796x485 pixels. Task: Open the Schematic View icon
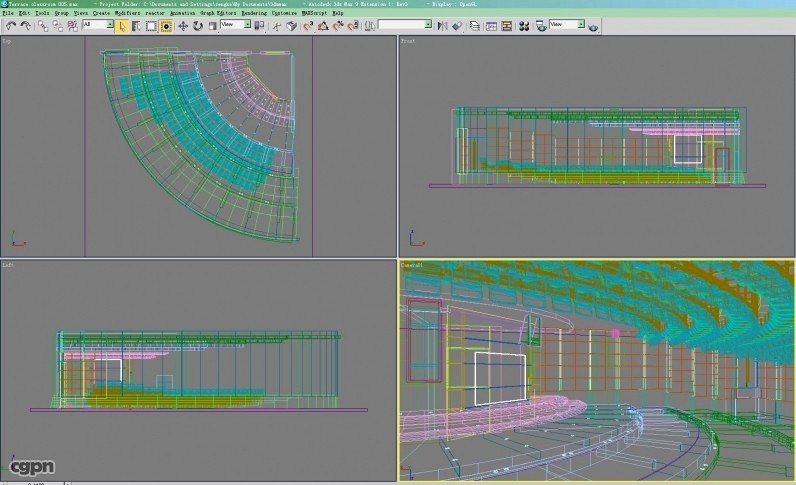coord(506,25)
